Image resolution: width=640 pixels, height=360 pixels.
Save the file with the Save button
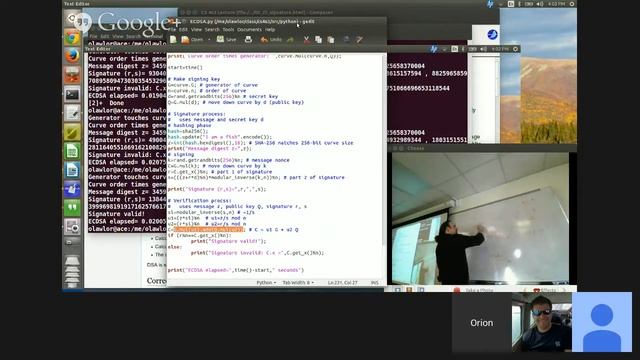[x=227, y=40]
